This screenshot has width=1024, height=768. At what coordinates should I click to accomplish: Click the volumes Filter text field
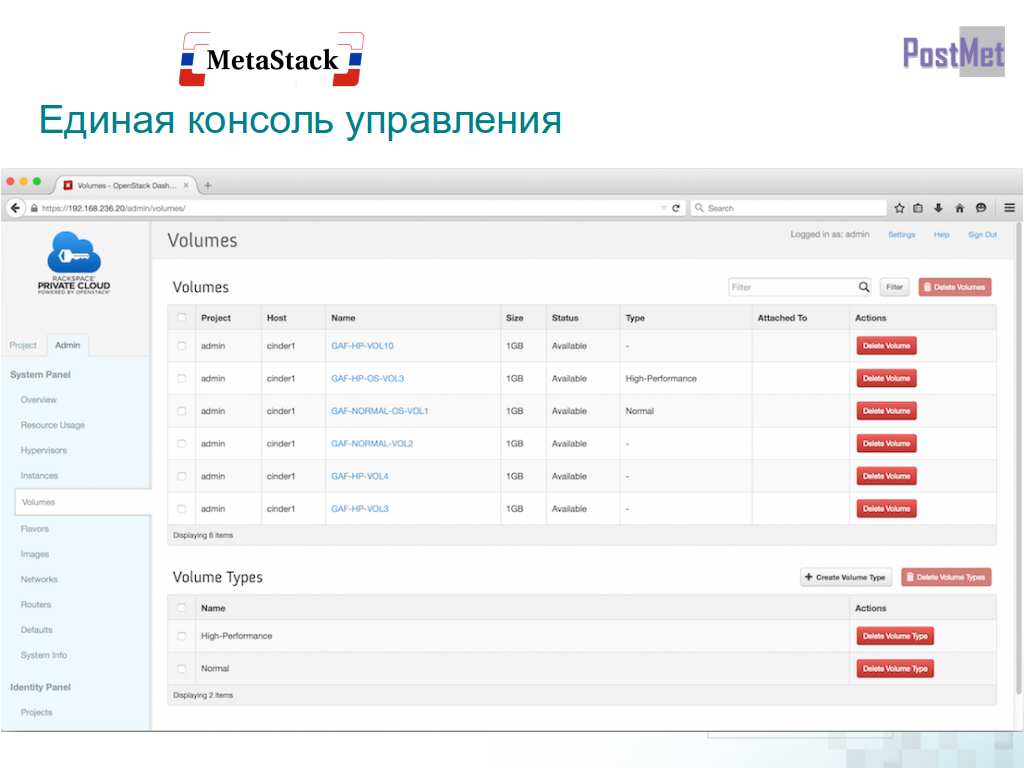792,287
